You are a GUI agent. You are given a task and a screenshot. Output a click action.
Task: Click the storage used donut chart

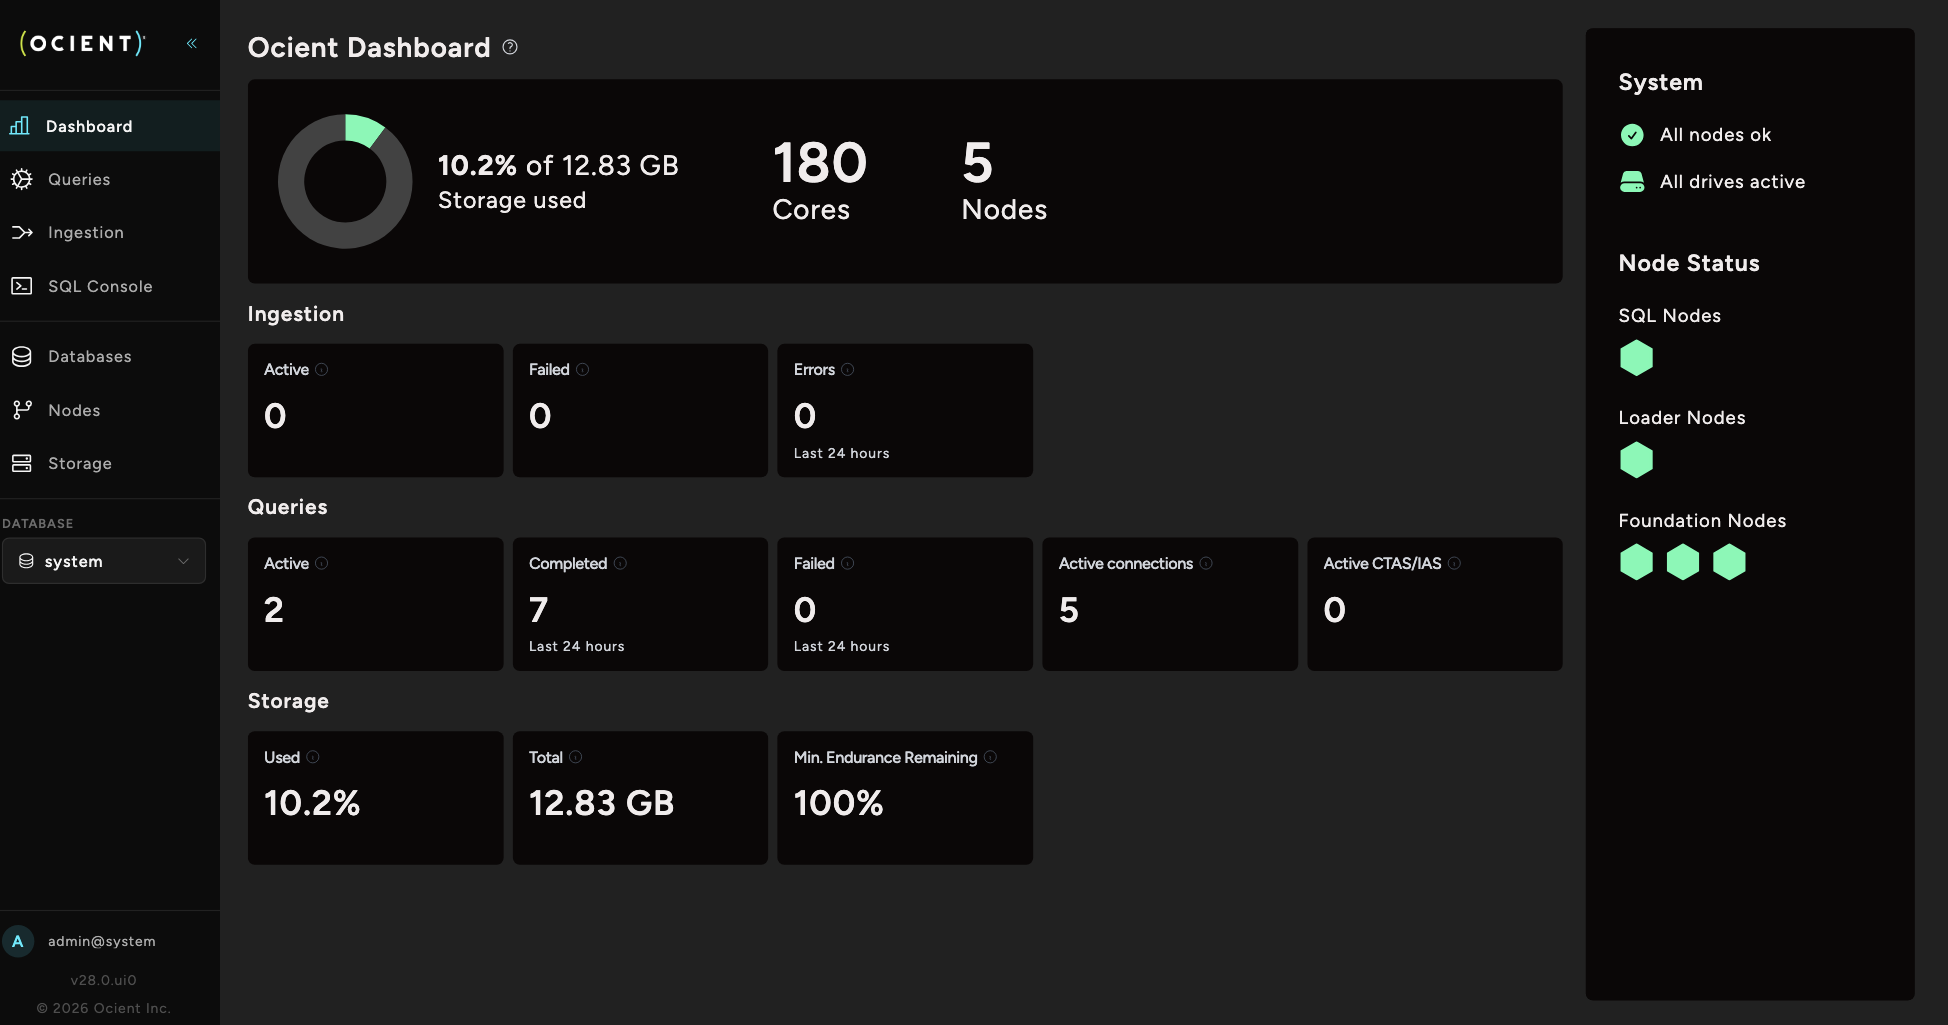345,181
